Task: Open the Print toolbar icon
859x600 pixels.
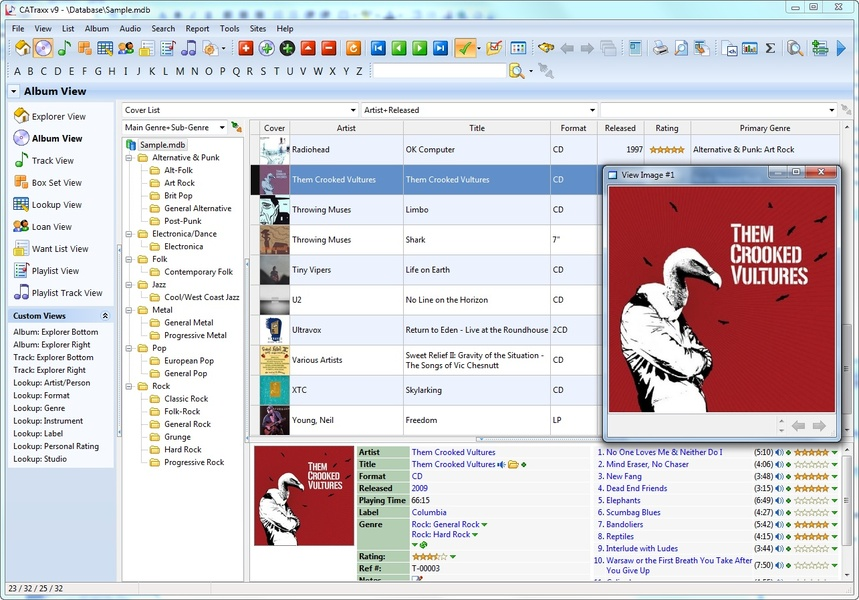Action: point(658,47)
